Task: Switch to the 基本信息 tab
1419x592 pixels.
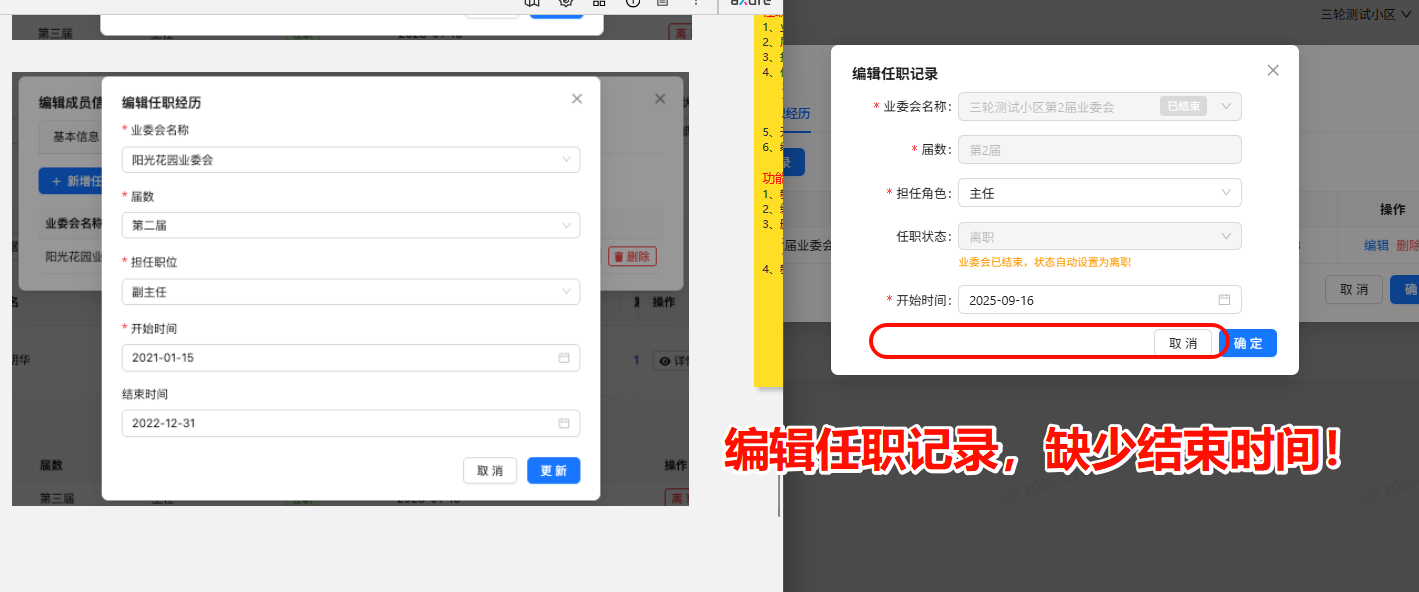Action: coord(78,136)
